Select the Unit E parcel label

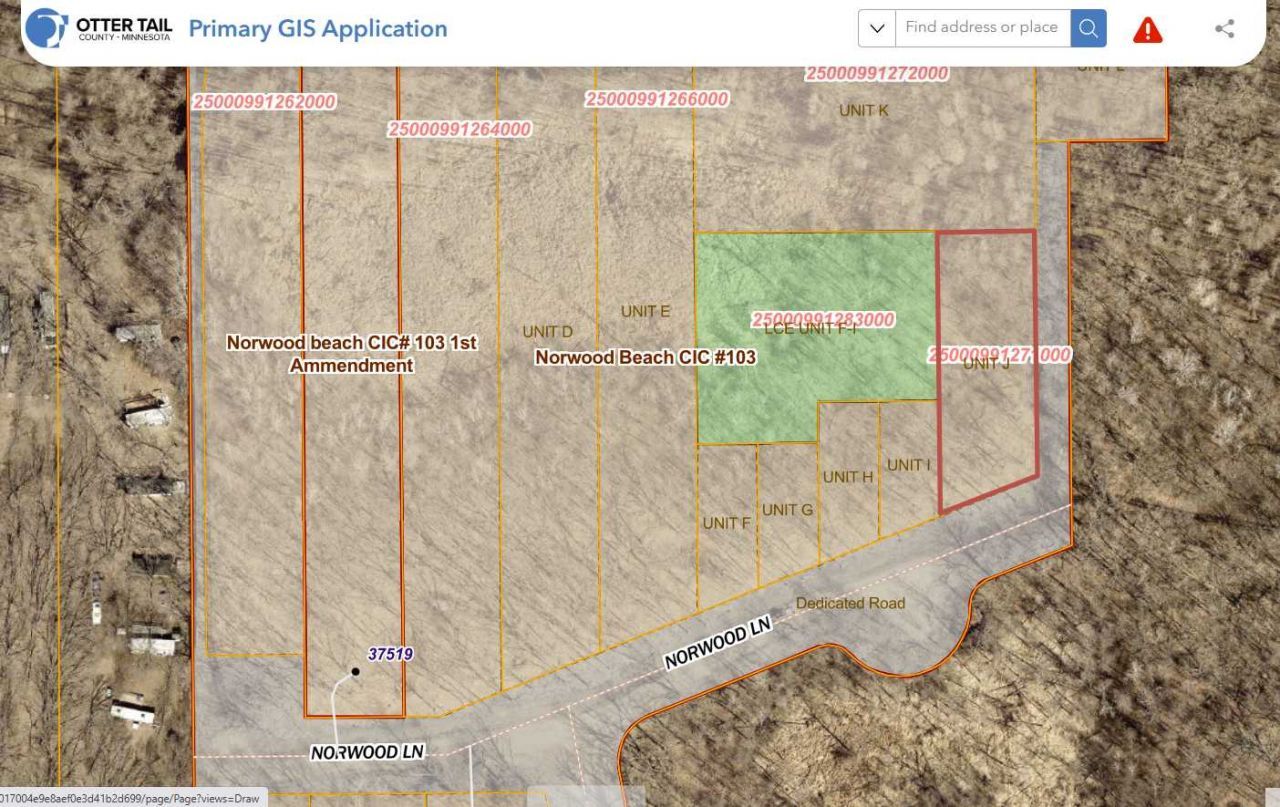pos(645,311)
